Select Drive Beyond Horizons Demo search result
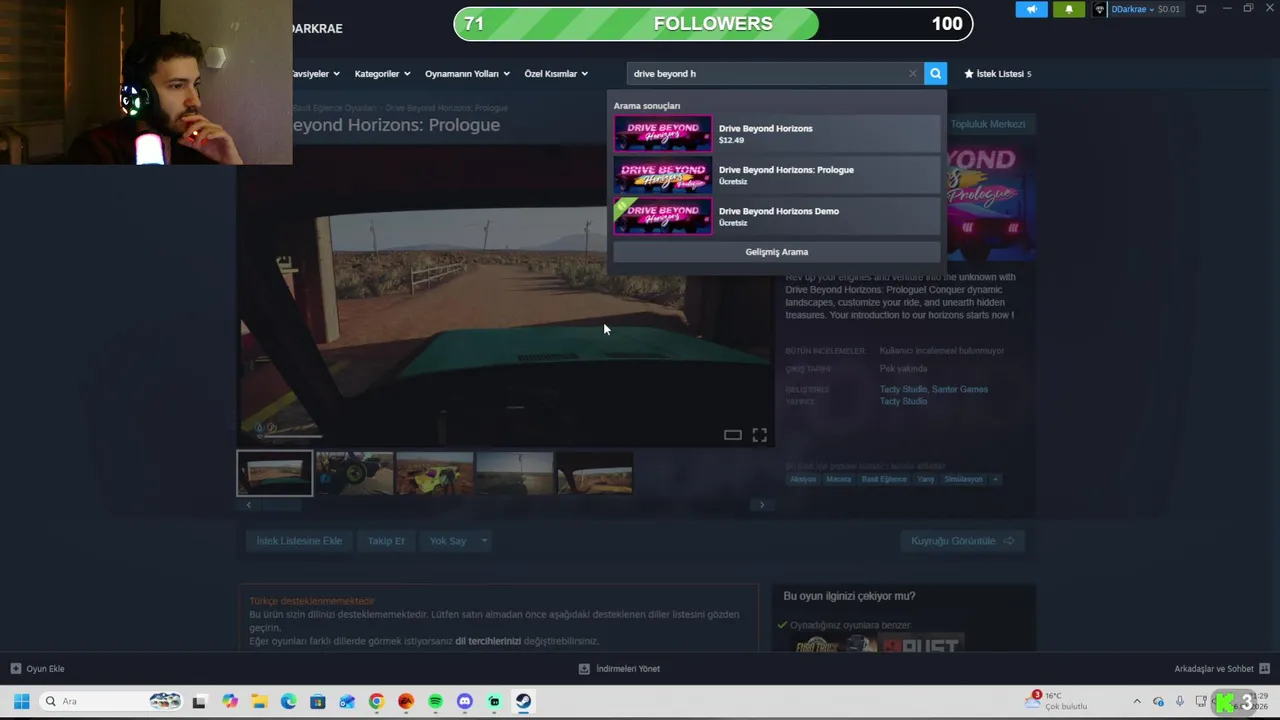1280x720 pixels. [777, 216]
